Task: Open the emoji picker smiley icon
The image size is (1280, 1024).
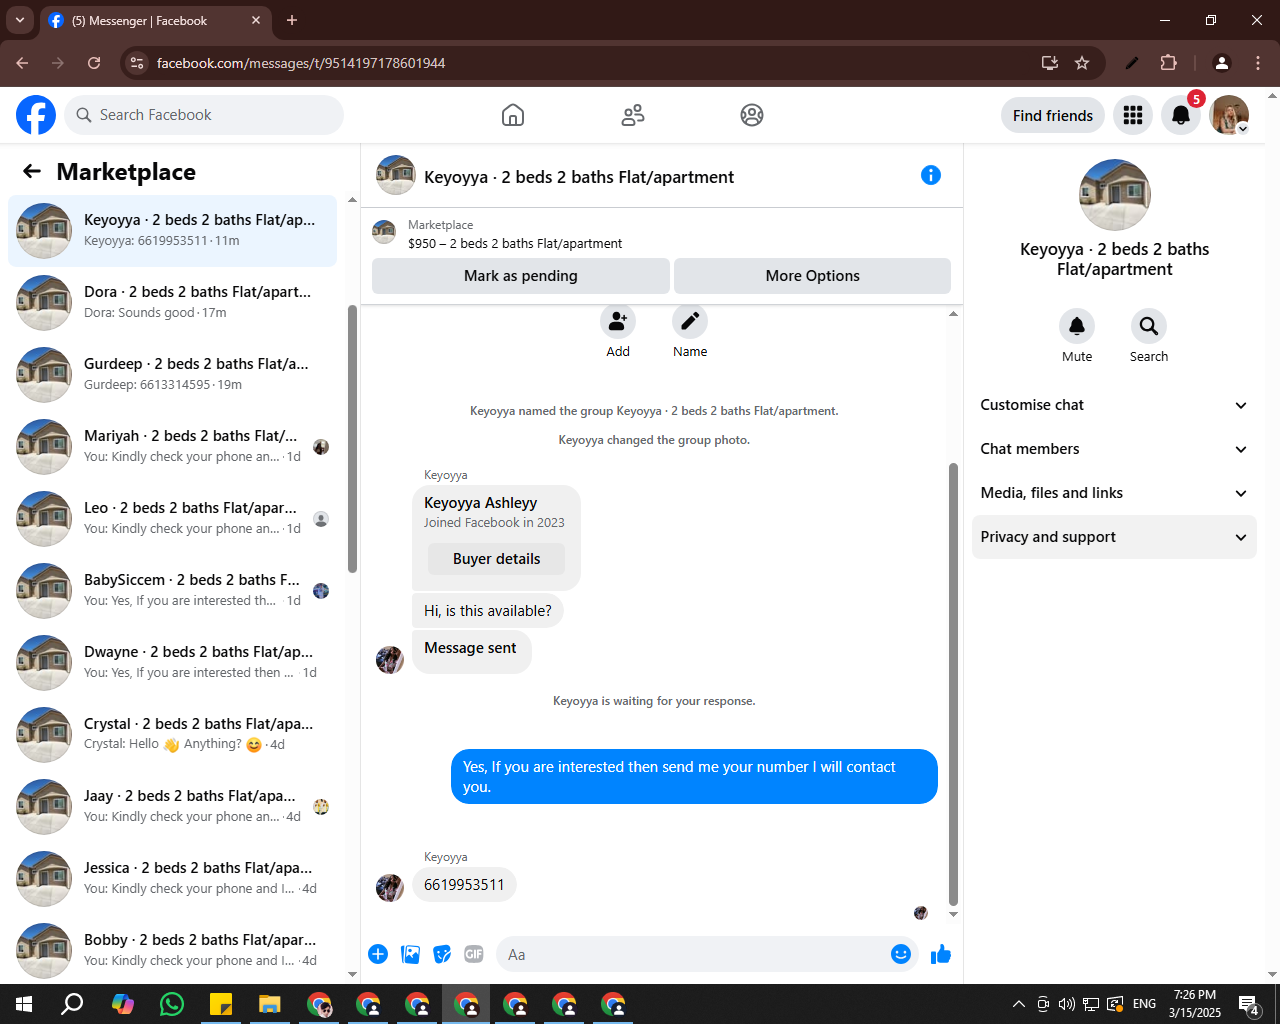Action: pyautogui.click(x=901, y=954)
